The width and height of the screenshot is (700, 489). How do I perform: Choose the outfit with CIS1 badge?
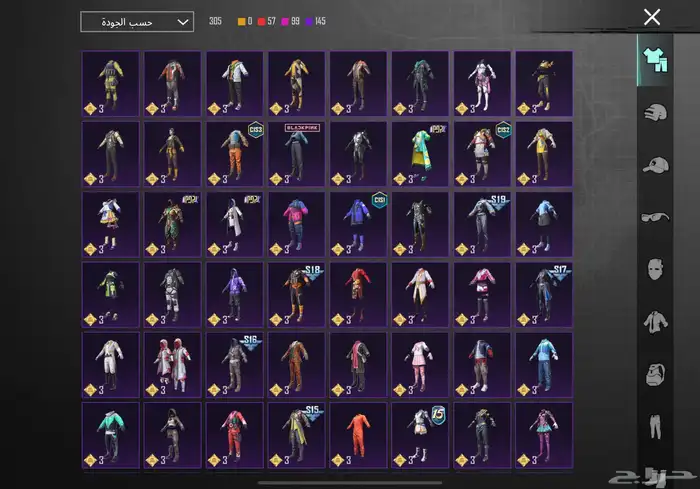tap(359, 220)
